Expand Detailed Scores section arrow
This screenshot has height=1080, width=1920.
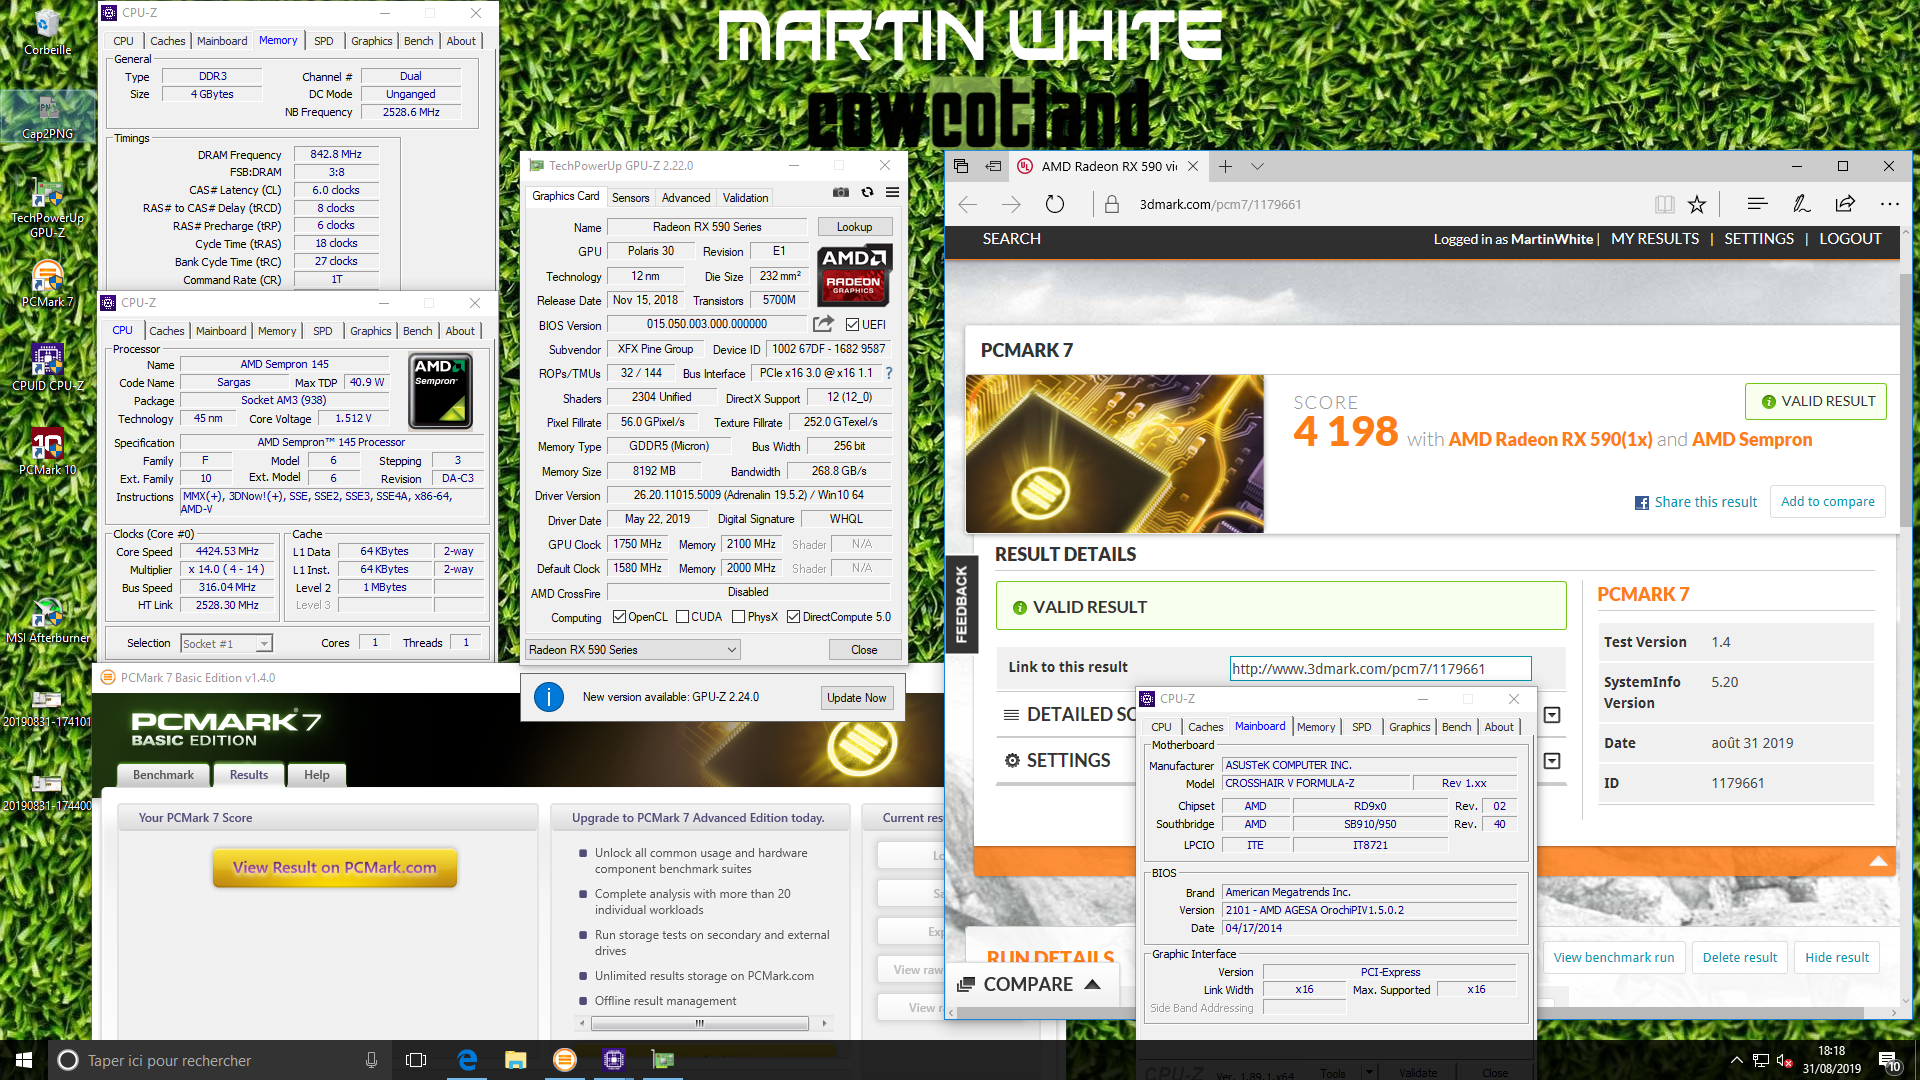[1552, 715]
